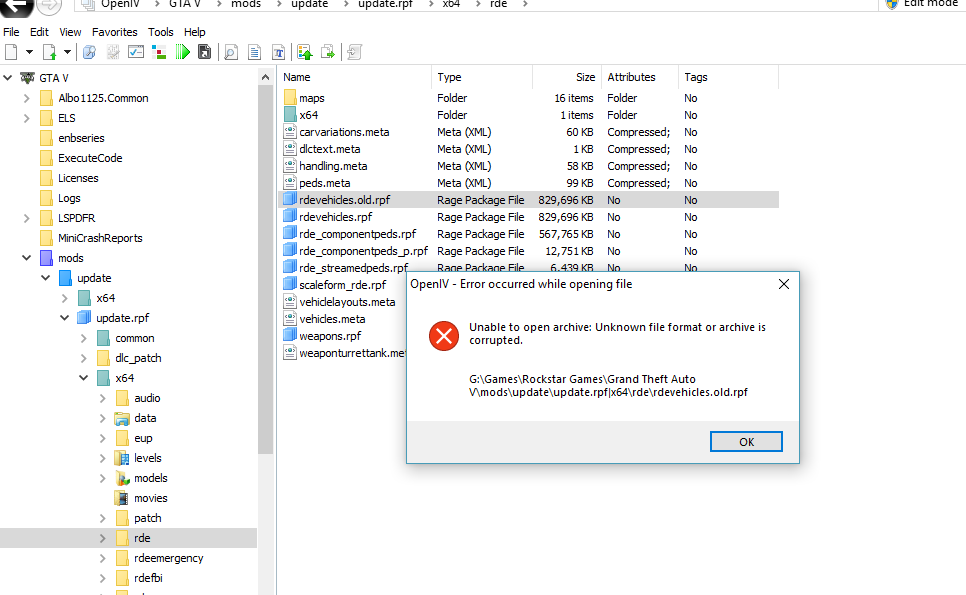Click the green play arrow toolbar icon
The height and width of the screenshot is (595, 966).
[182, 52]
